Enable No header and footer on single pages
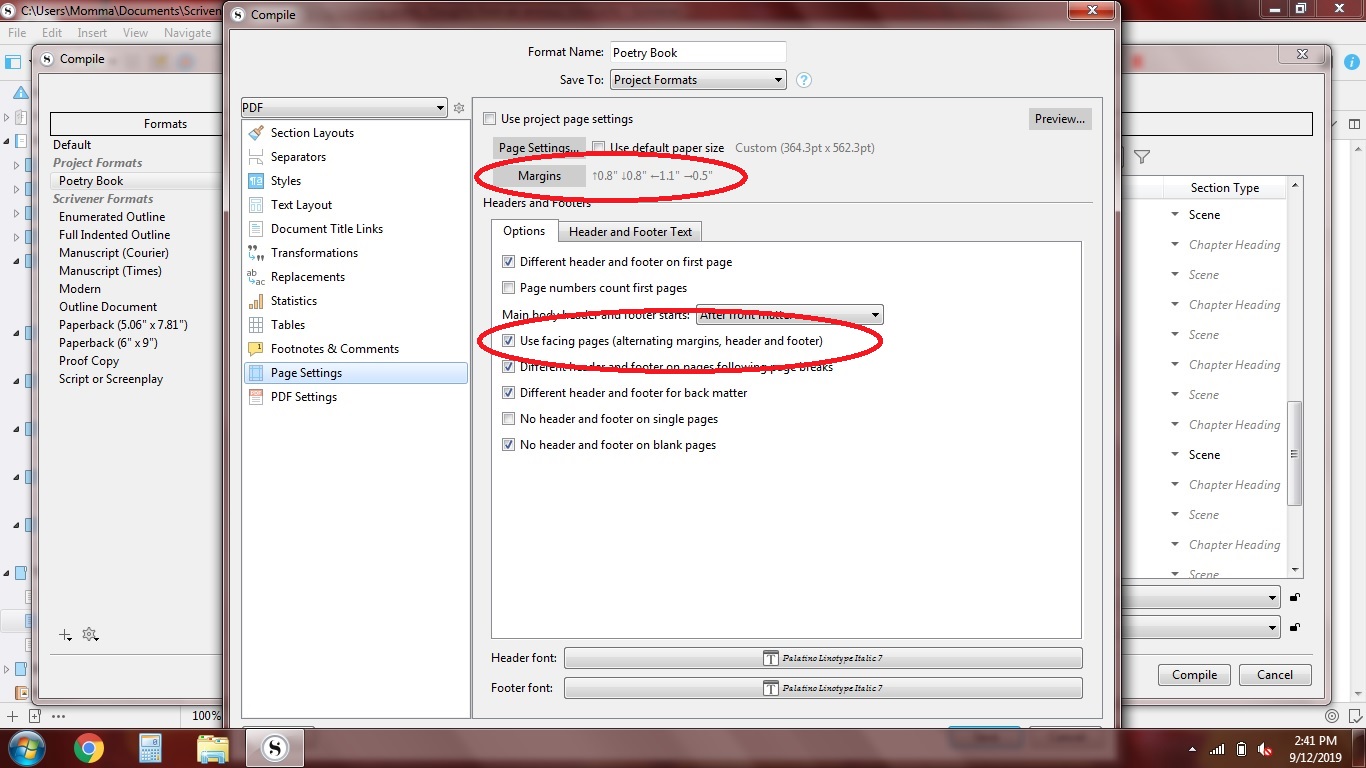Image resolution: width=1366 pixels, height=768 pixels. click(509, 419)
